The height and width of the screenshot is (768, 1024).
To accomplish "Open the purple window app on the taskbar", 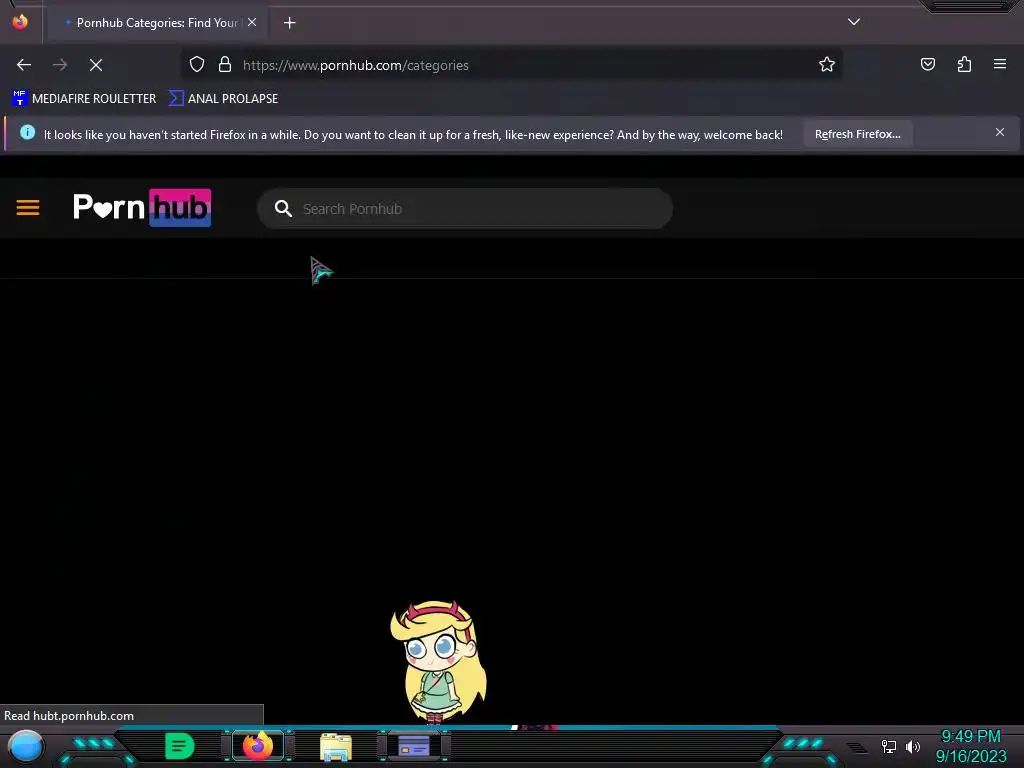I will (414, 746).
